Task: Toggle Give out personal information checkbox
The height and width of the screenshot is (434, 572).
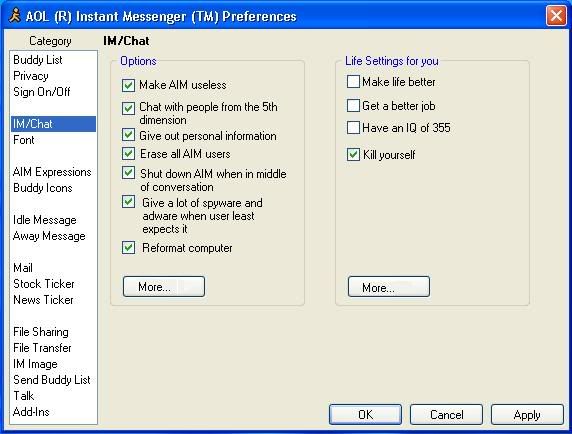Action: [x=128, y=135]
